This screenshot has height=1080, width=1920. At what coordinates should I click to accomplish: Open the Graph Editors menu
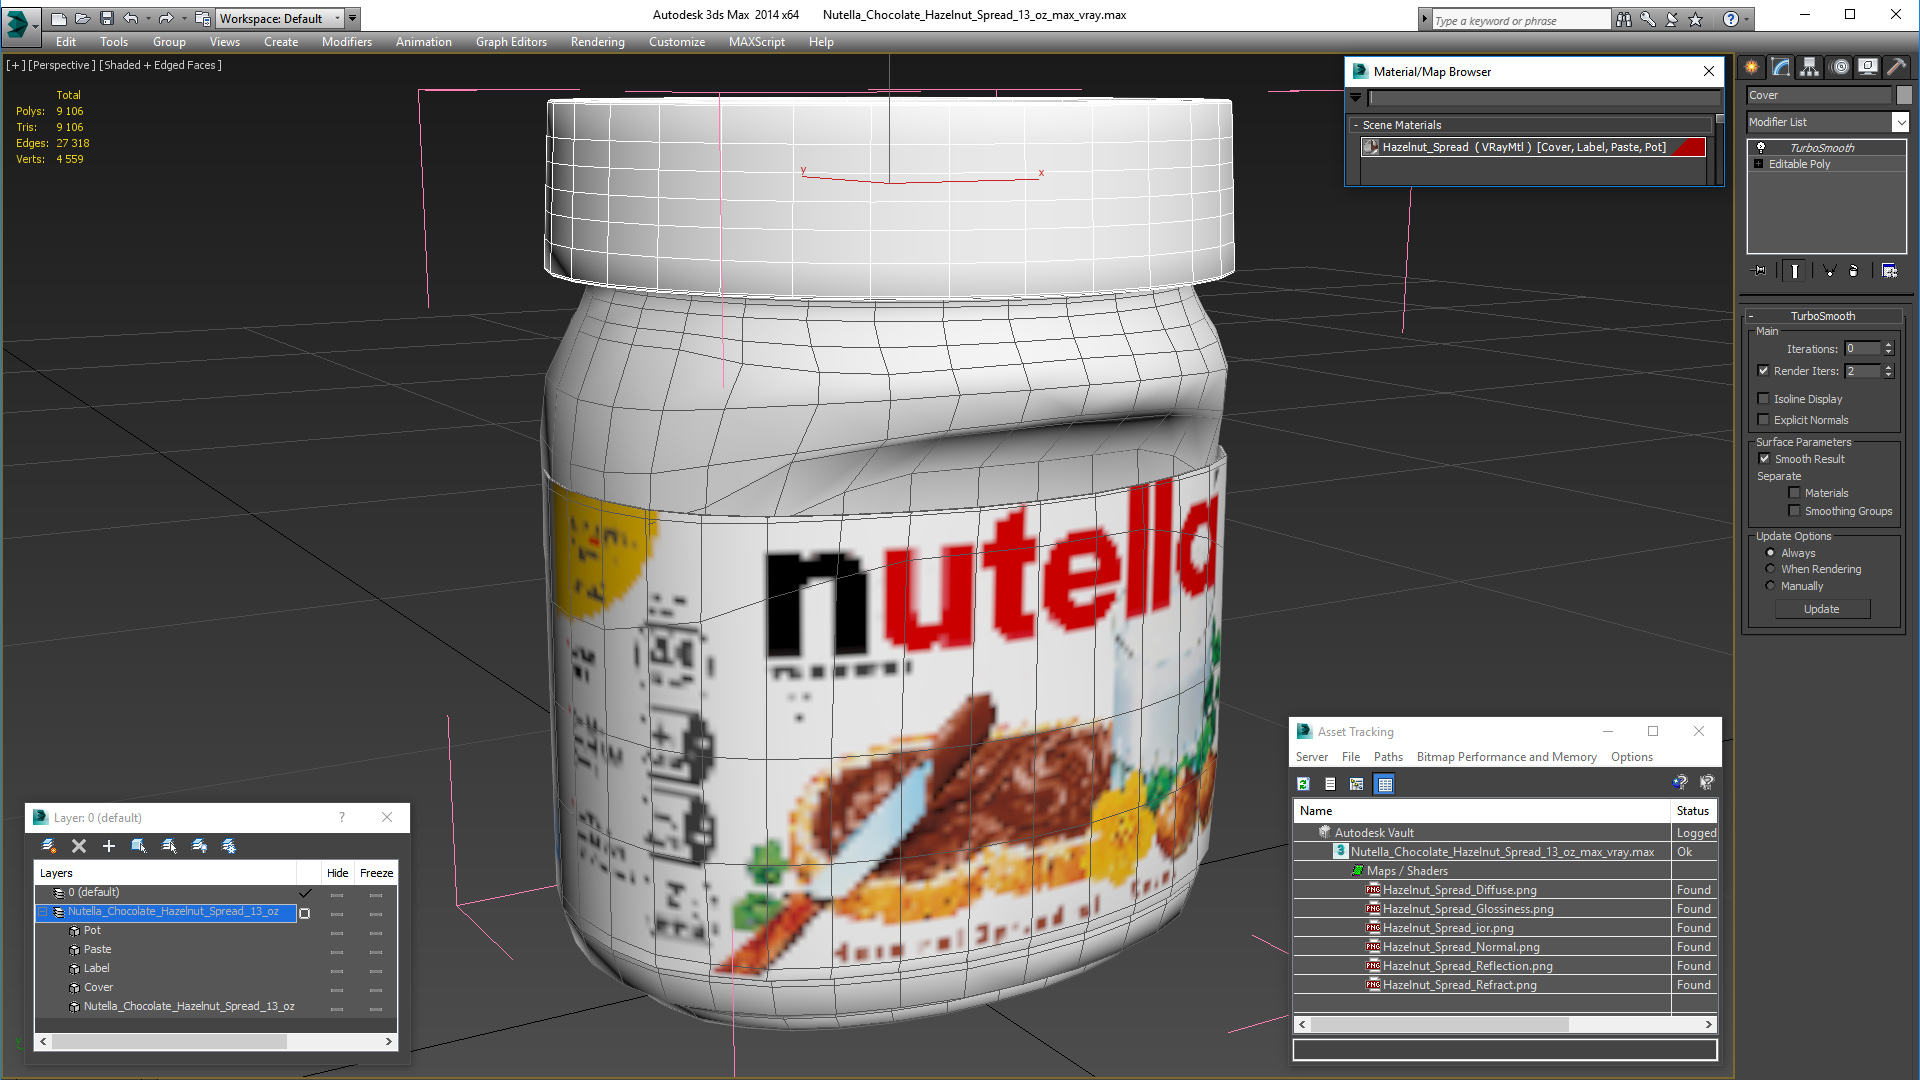(x=511, y=42)
